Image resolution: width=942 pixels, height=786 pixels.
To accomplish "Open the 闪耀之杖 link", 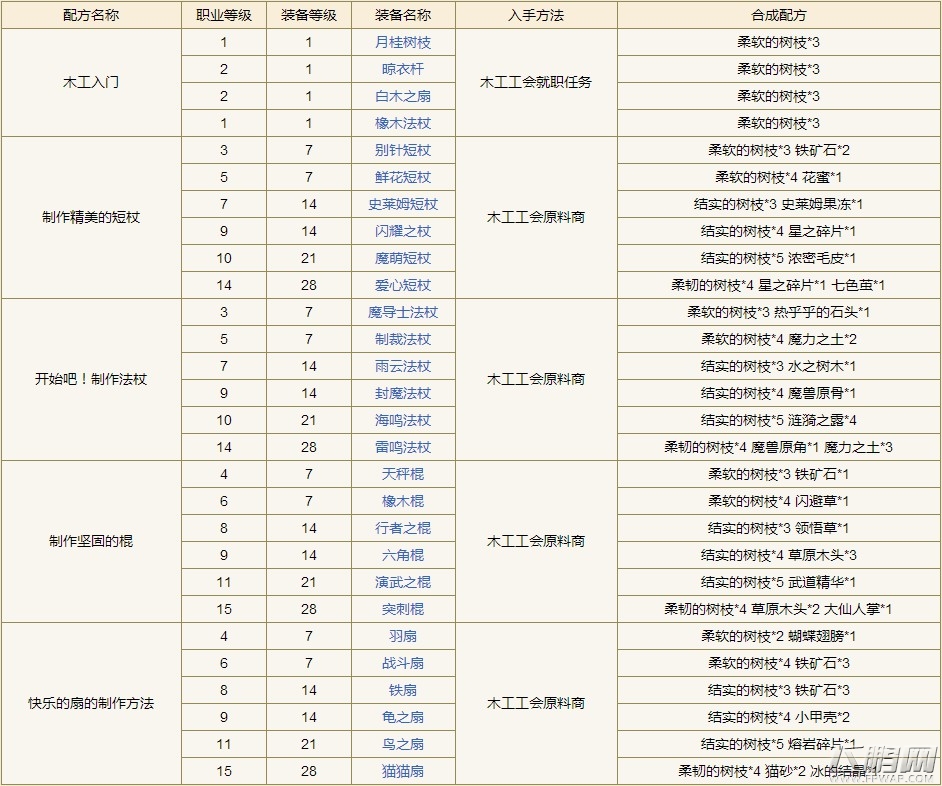I will pyautogui.click(x=403, y=232).
